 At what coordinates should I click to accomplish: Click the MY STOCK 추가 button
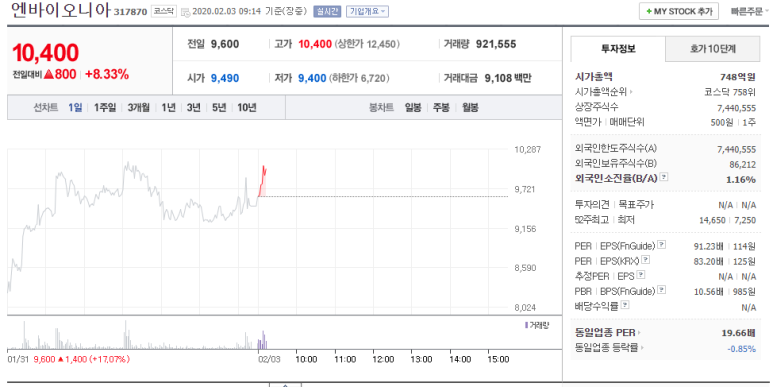(x=679, y=11)
